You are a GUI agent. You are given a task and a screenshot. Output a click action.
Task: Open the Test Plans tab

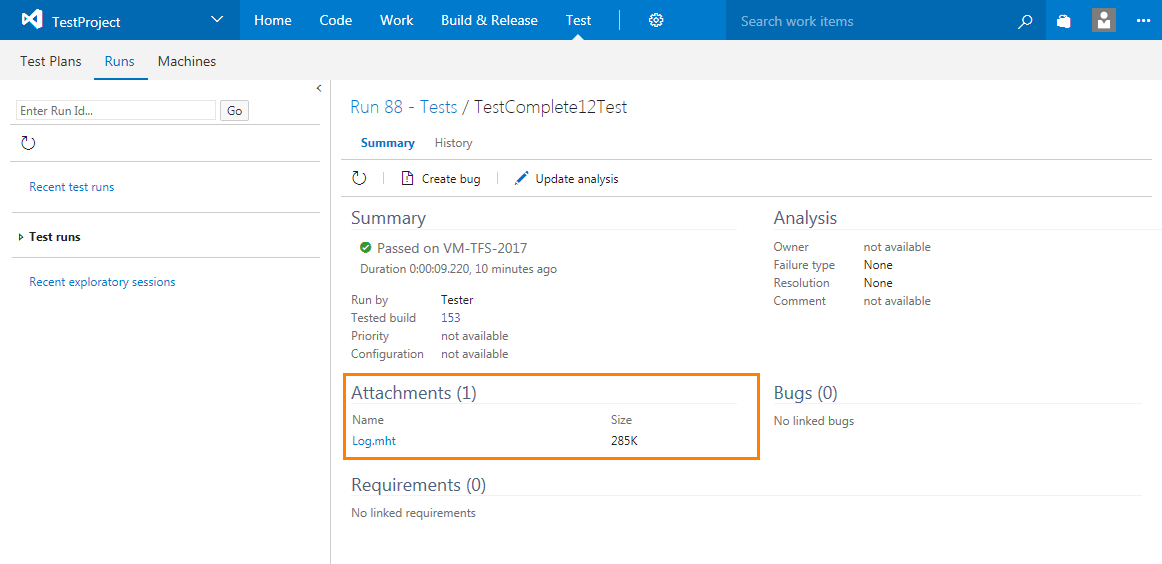coord(51,61)
